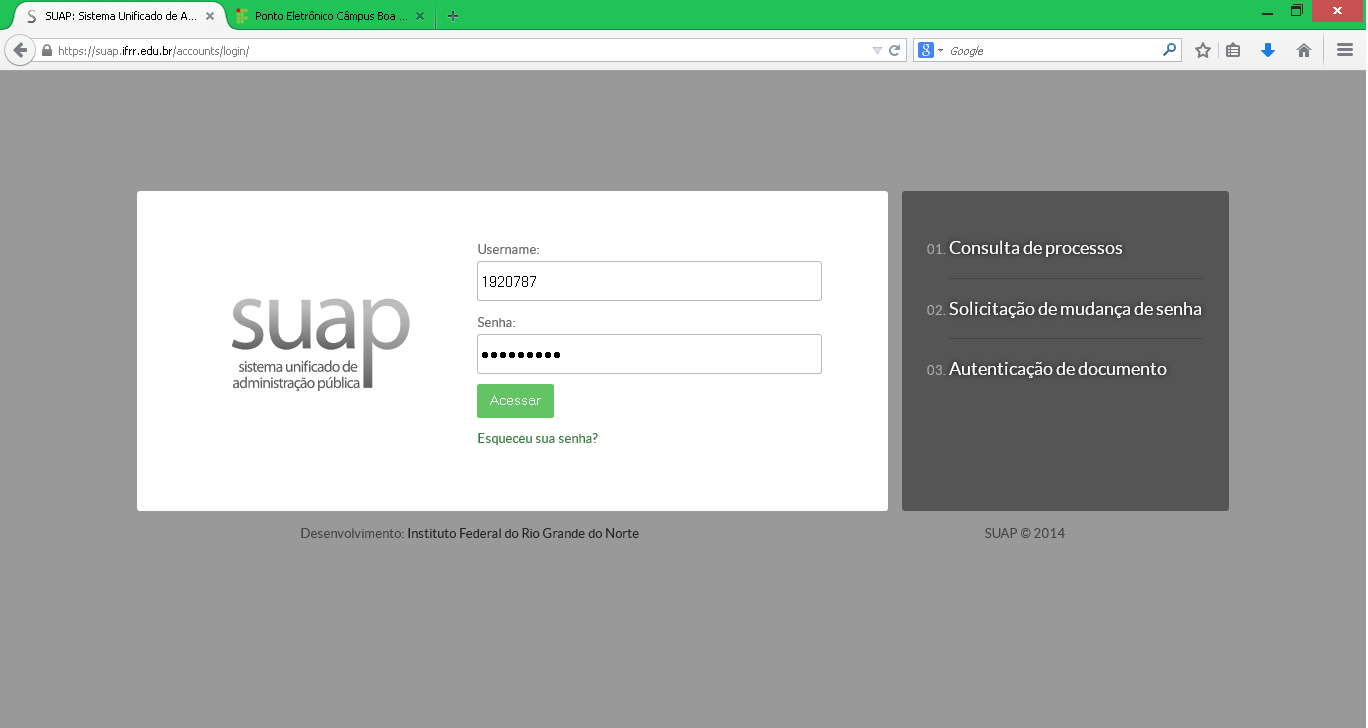Click the Username input field
This screenshot has width=1368, height=728.
point(649,281)
